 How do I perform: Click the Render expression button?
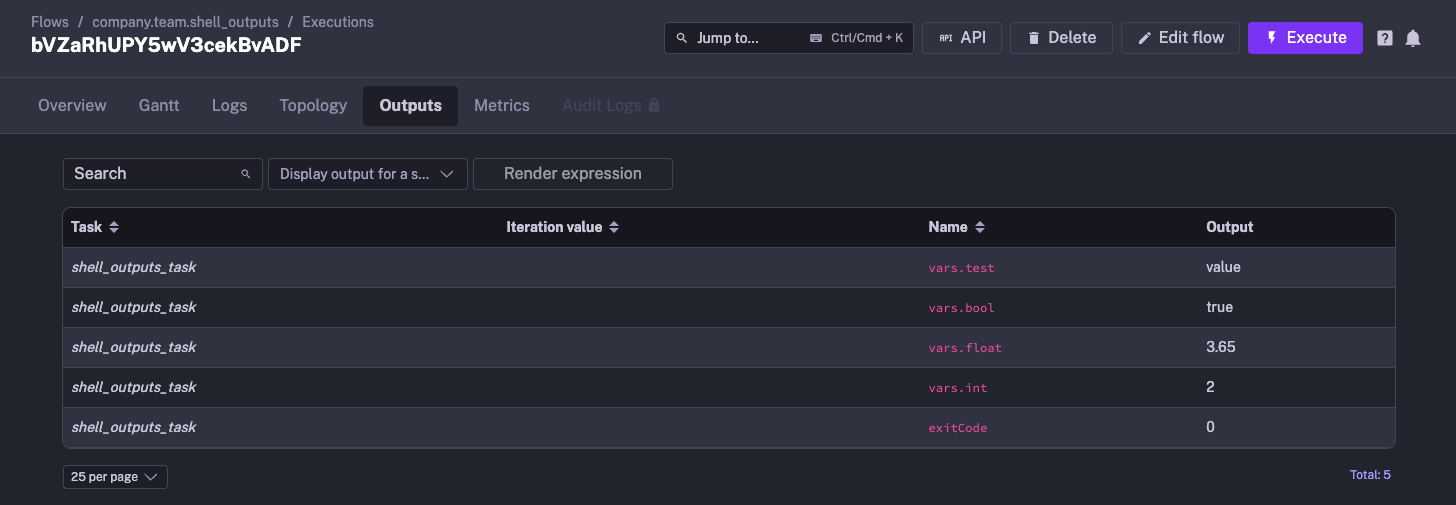(572, 174)
